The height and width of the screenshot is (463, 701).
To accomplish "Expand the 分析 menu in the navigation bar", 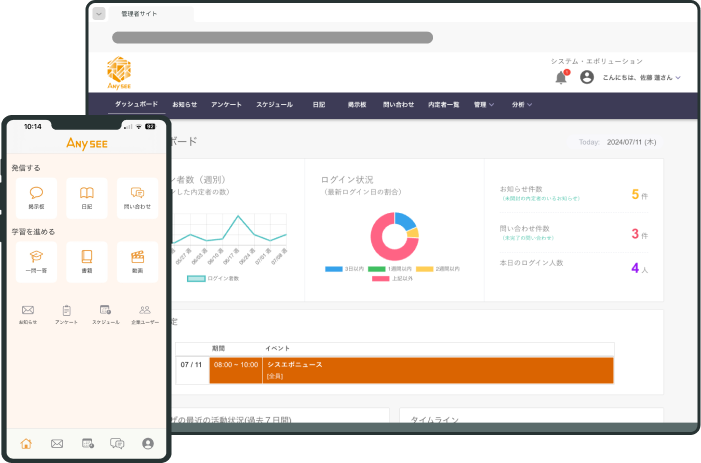I will pos(522,105).
